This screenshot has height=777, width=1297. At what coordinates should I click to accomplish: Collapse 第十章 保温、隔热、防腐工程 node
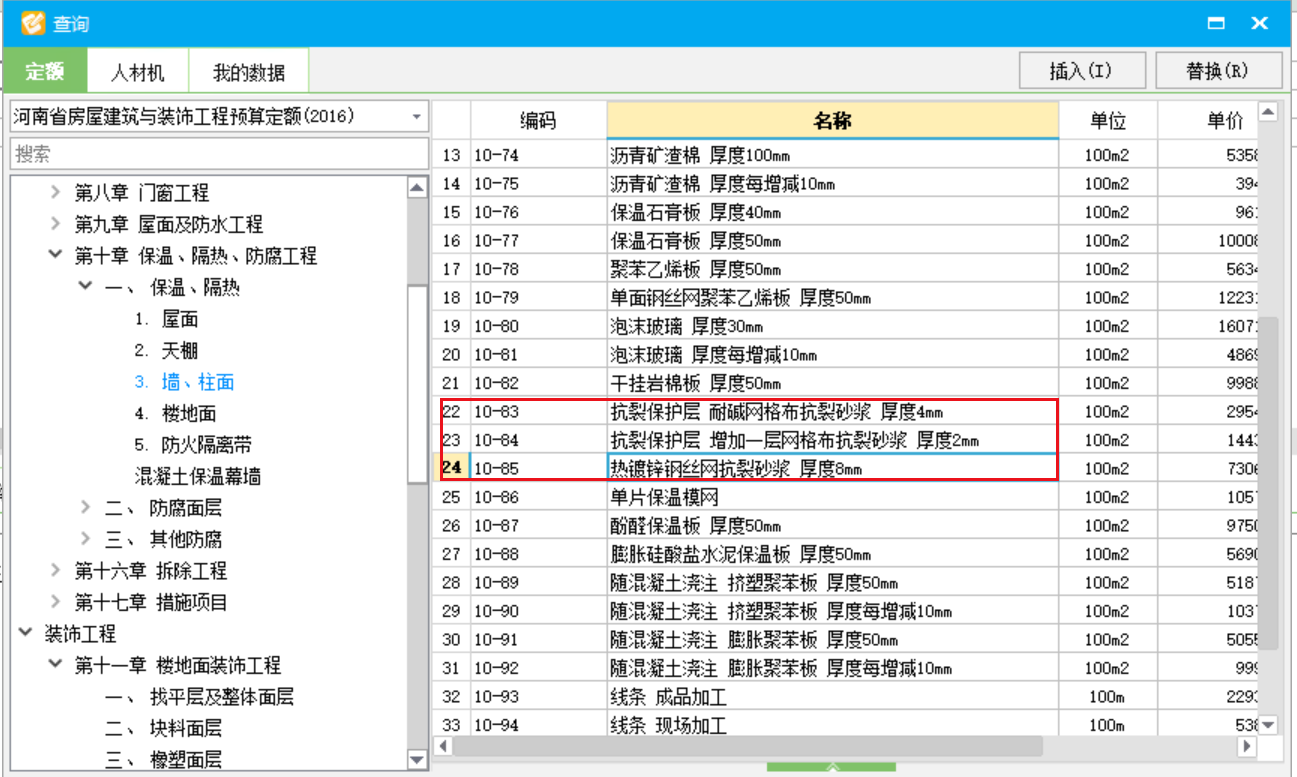[x=55, y=256]
